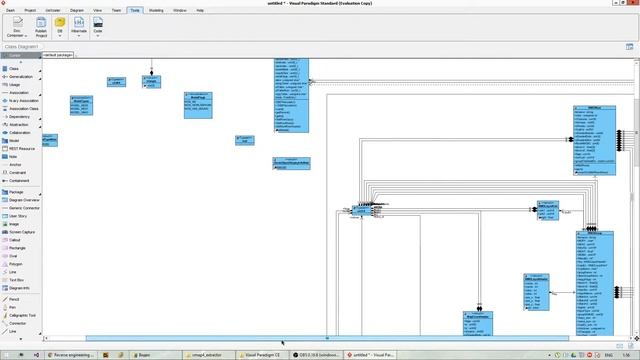This screenshot has width=640, height=360.
Task: Click the default package field
Action: pyautogui.click(x=58, y=55)
